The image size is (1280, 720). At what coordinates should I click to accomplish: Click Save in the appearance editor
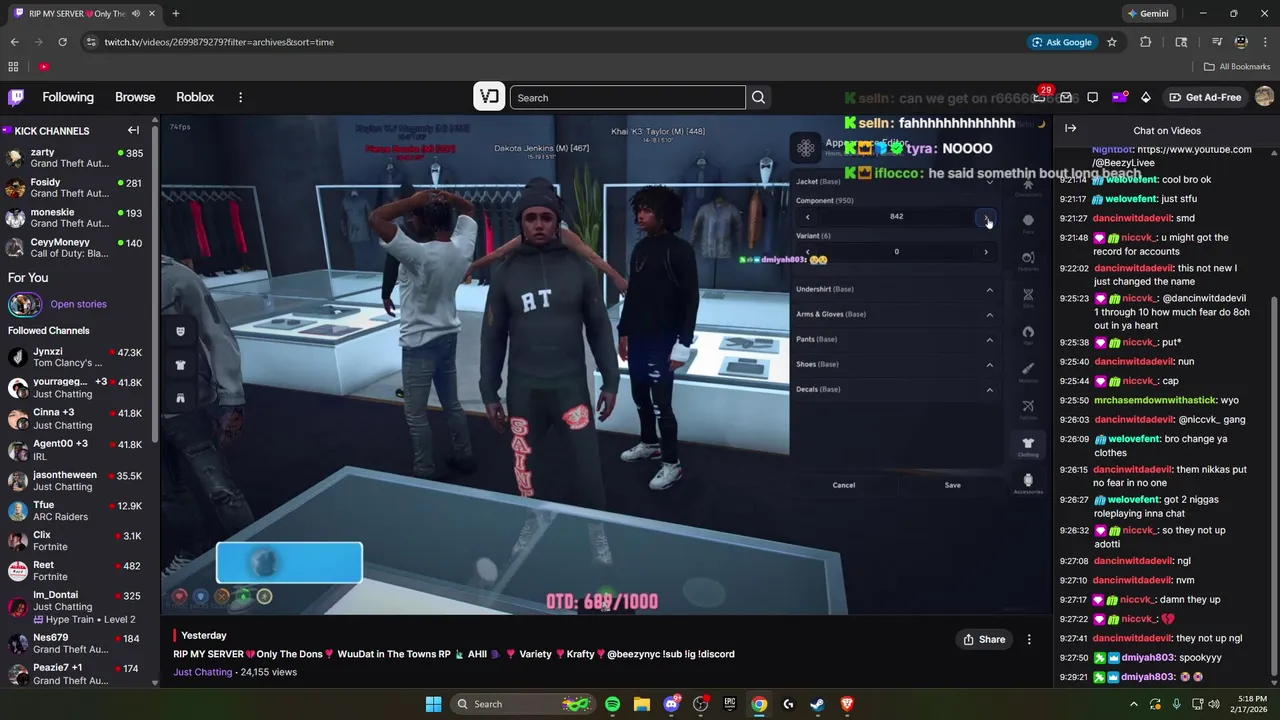point(952,485)
